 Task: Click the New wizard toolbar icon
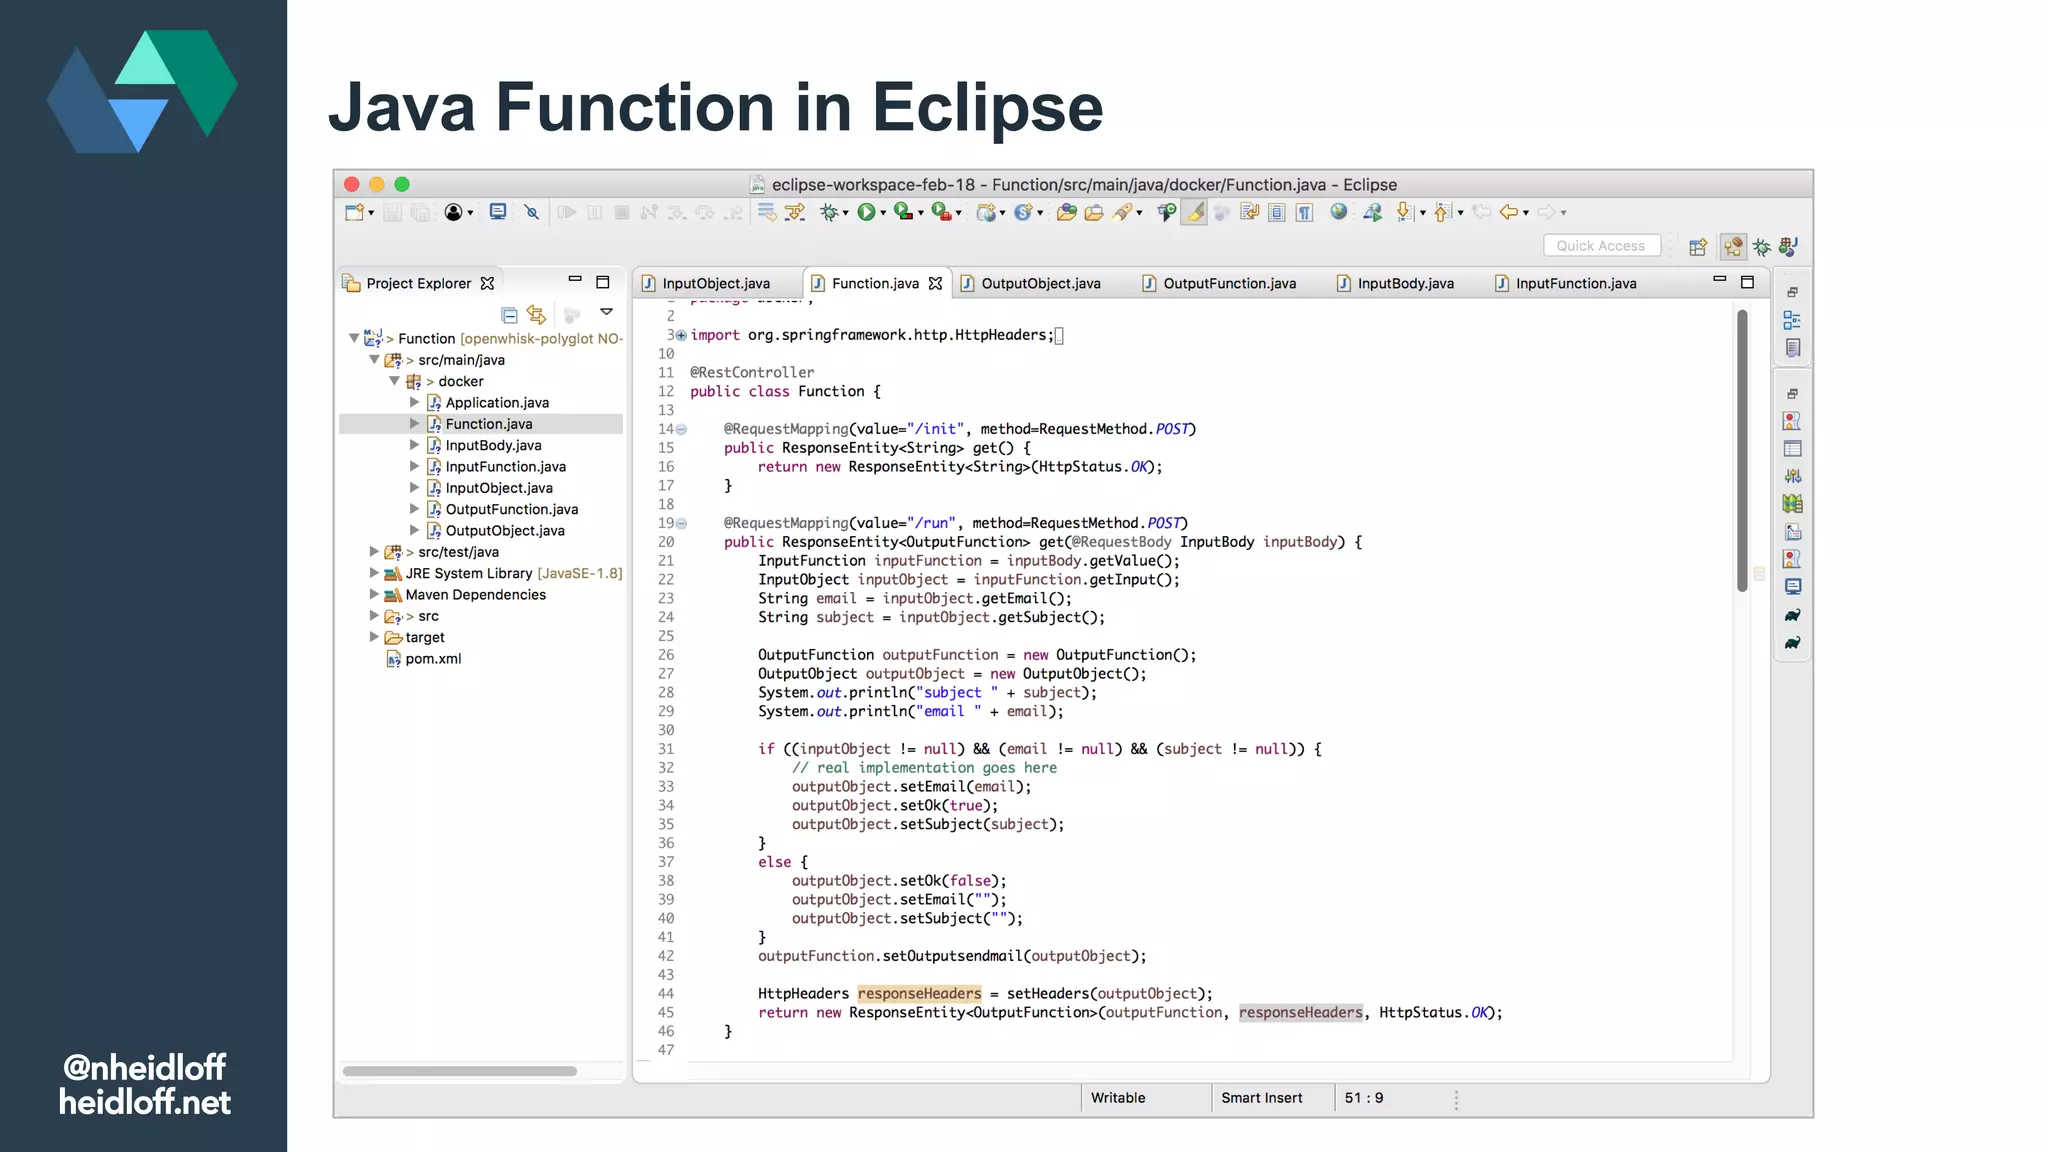pos(354,212)
